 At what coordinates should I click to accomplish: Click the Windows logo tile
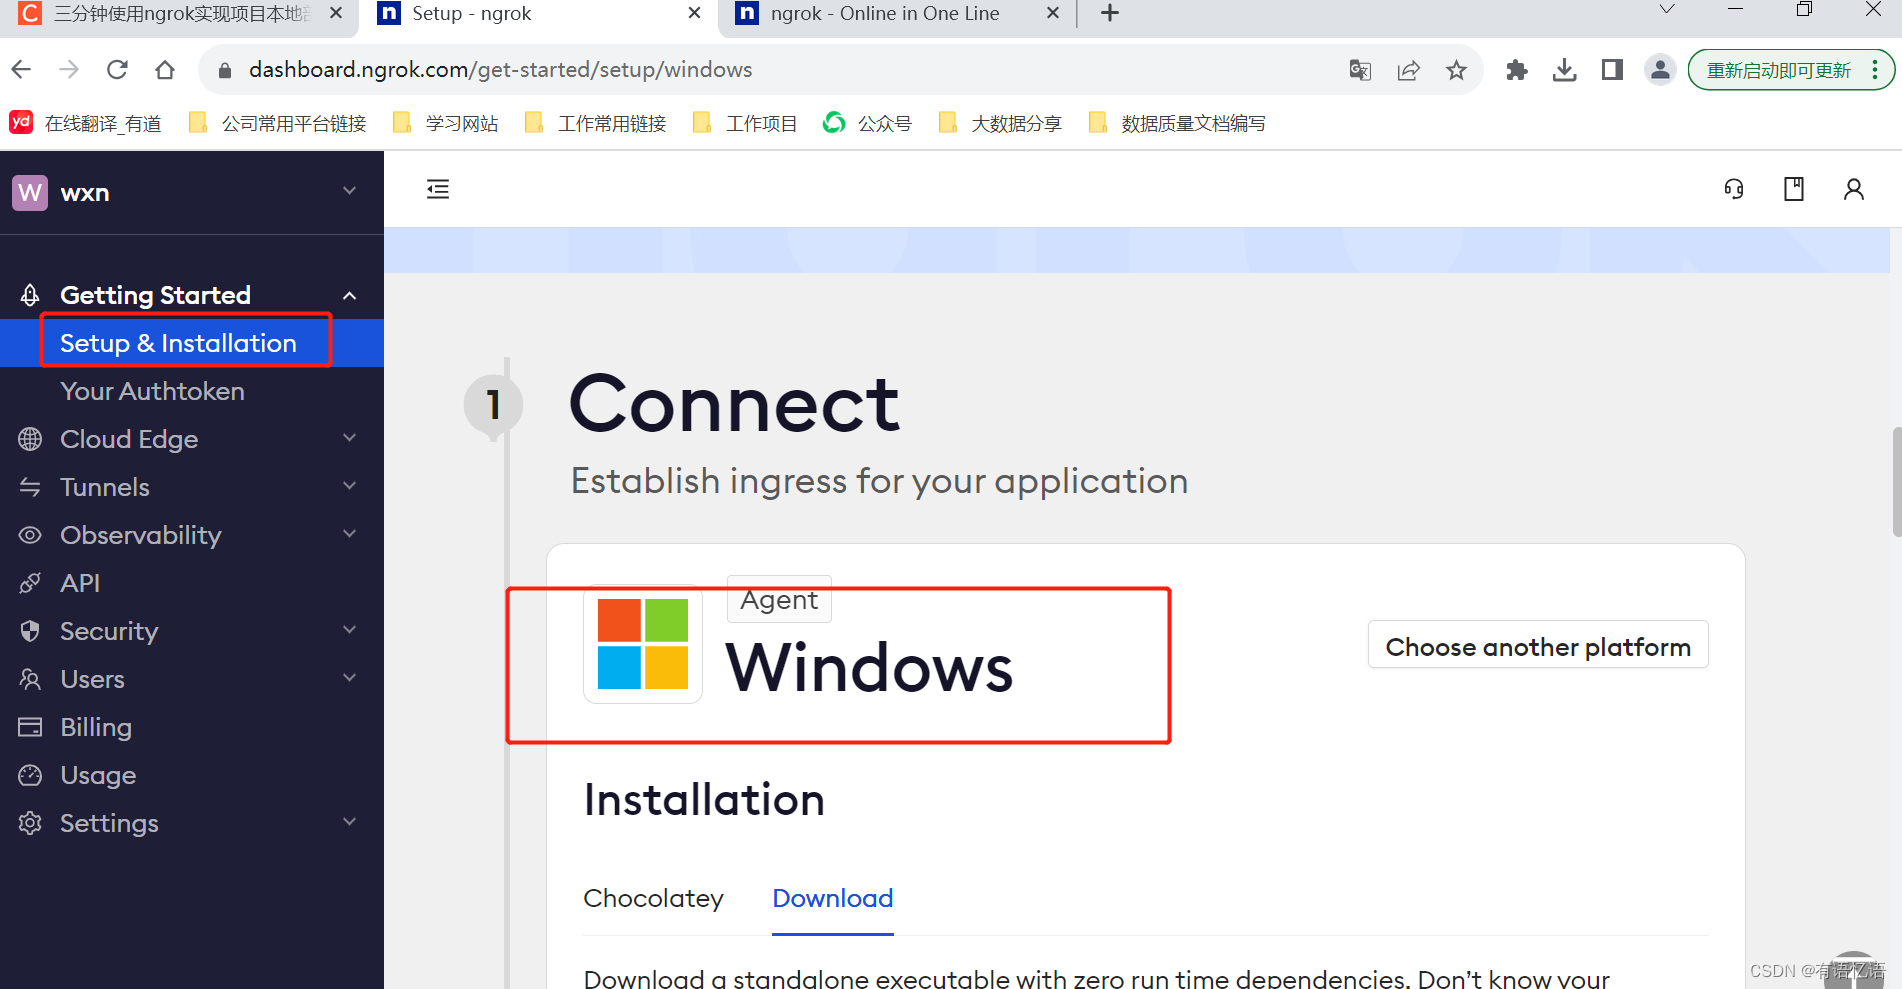(x=643, y=644)
